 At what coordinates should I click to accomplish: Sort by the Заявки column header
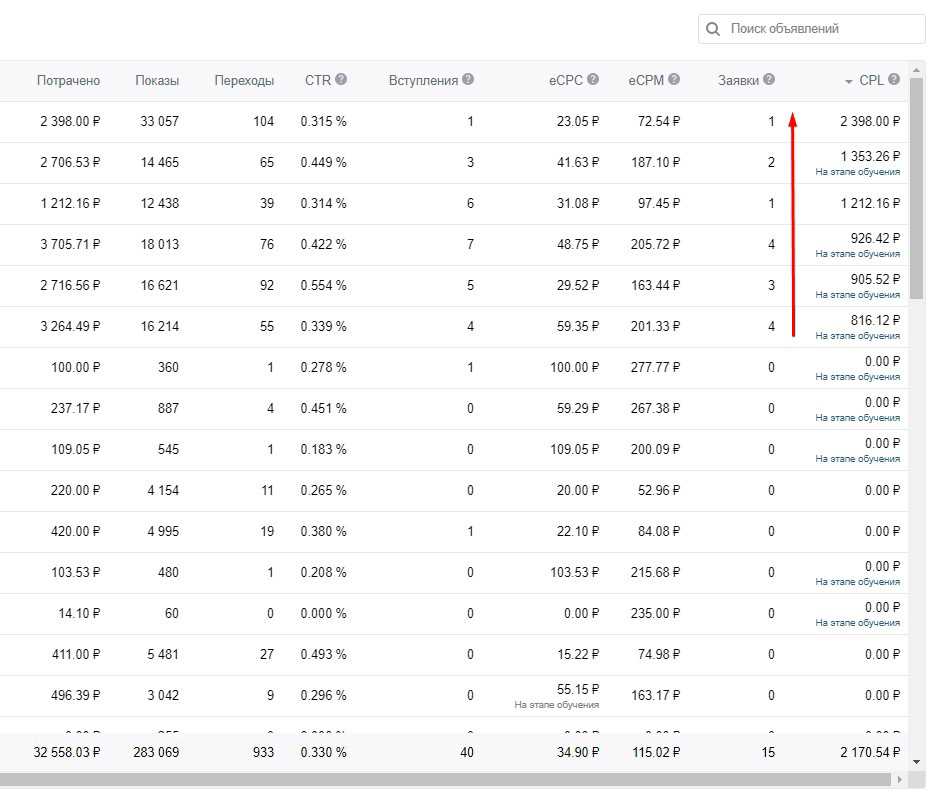point(739,81)
